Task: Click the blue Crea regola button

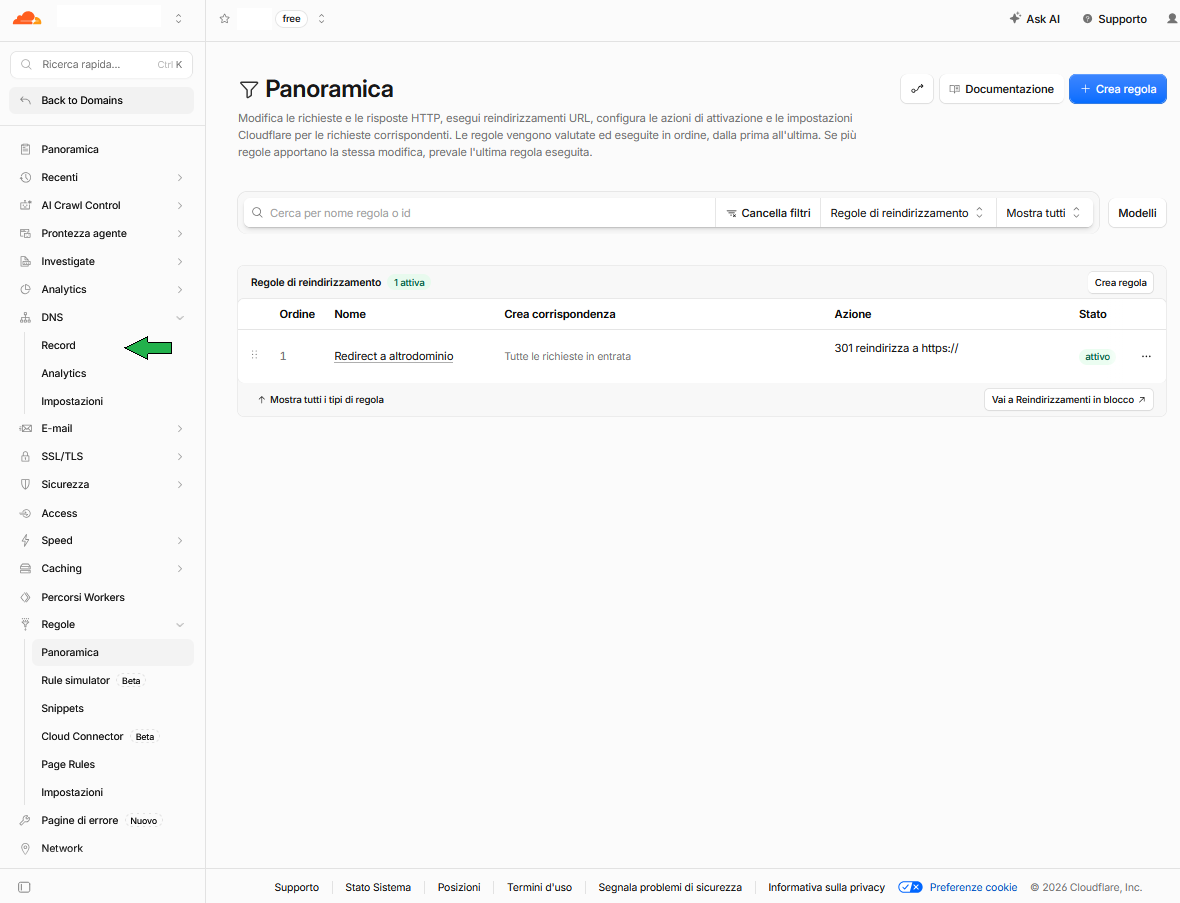Action: (x=1118, y=89)
